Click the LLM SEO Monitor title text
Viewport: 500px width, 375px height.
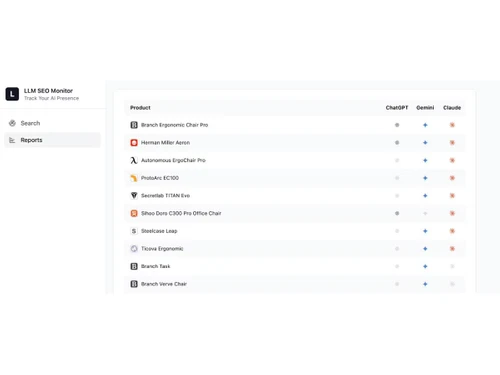(x=48, y=91)
